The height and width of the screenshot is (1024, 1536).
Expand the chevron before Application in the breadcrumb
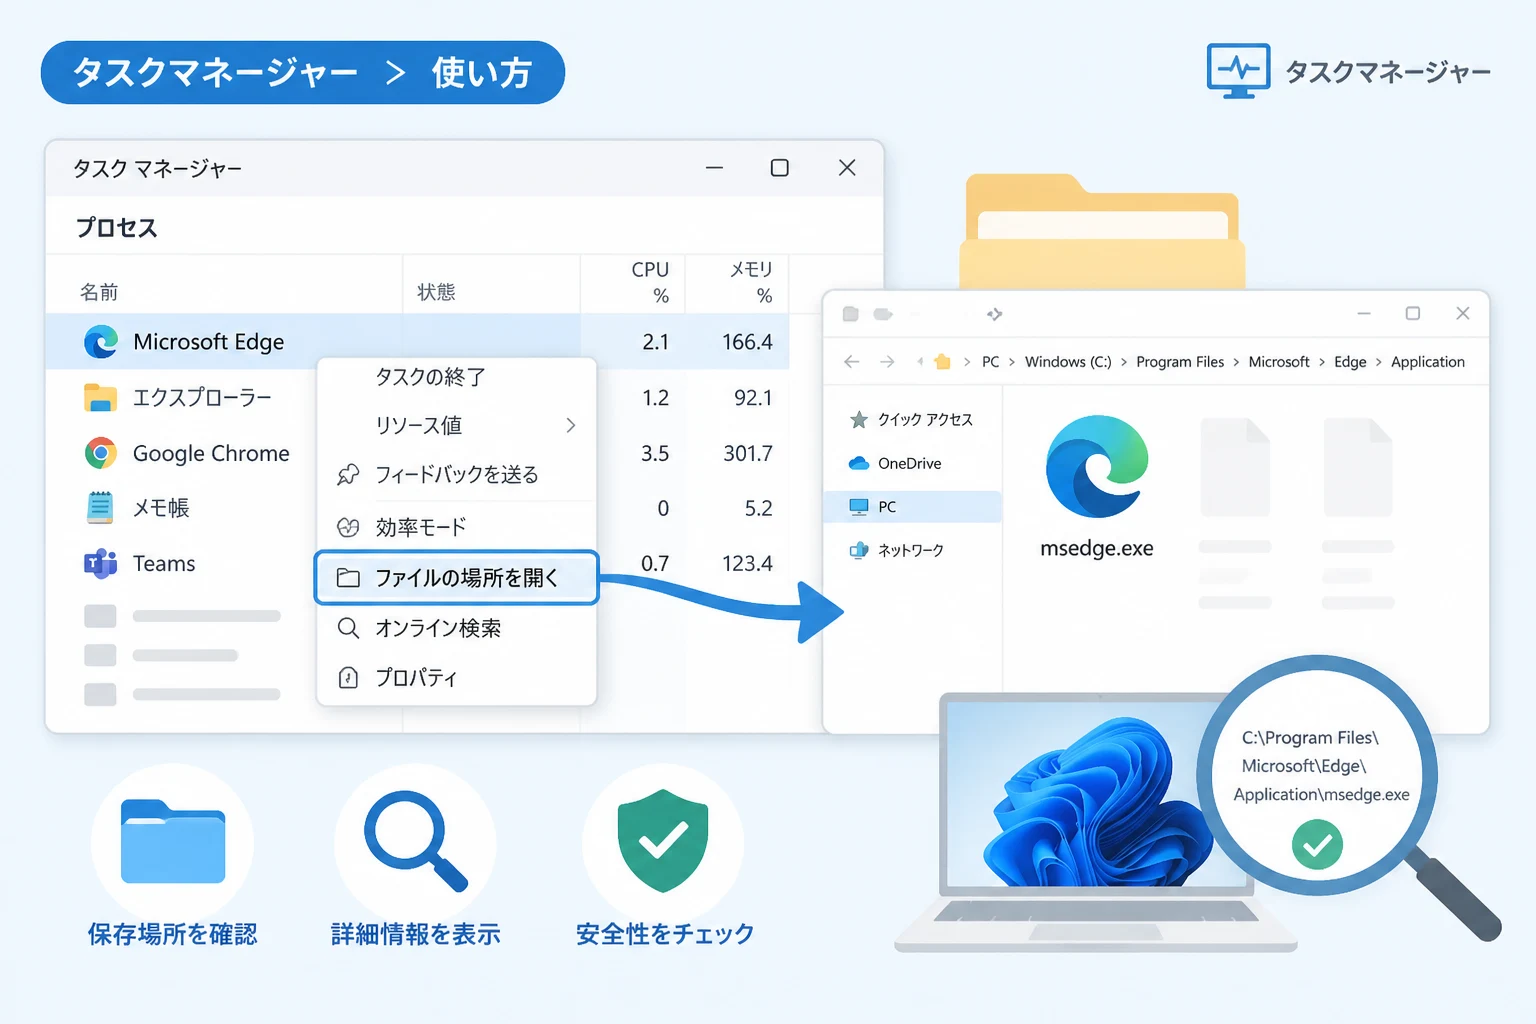pos(1379,362)
